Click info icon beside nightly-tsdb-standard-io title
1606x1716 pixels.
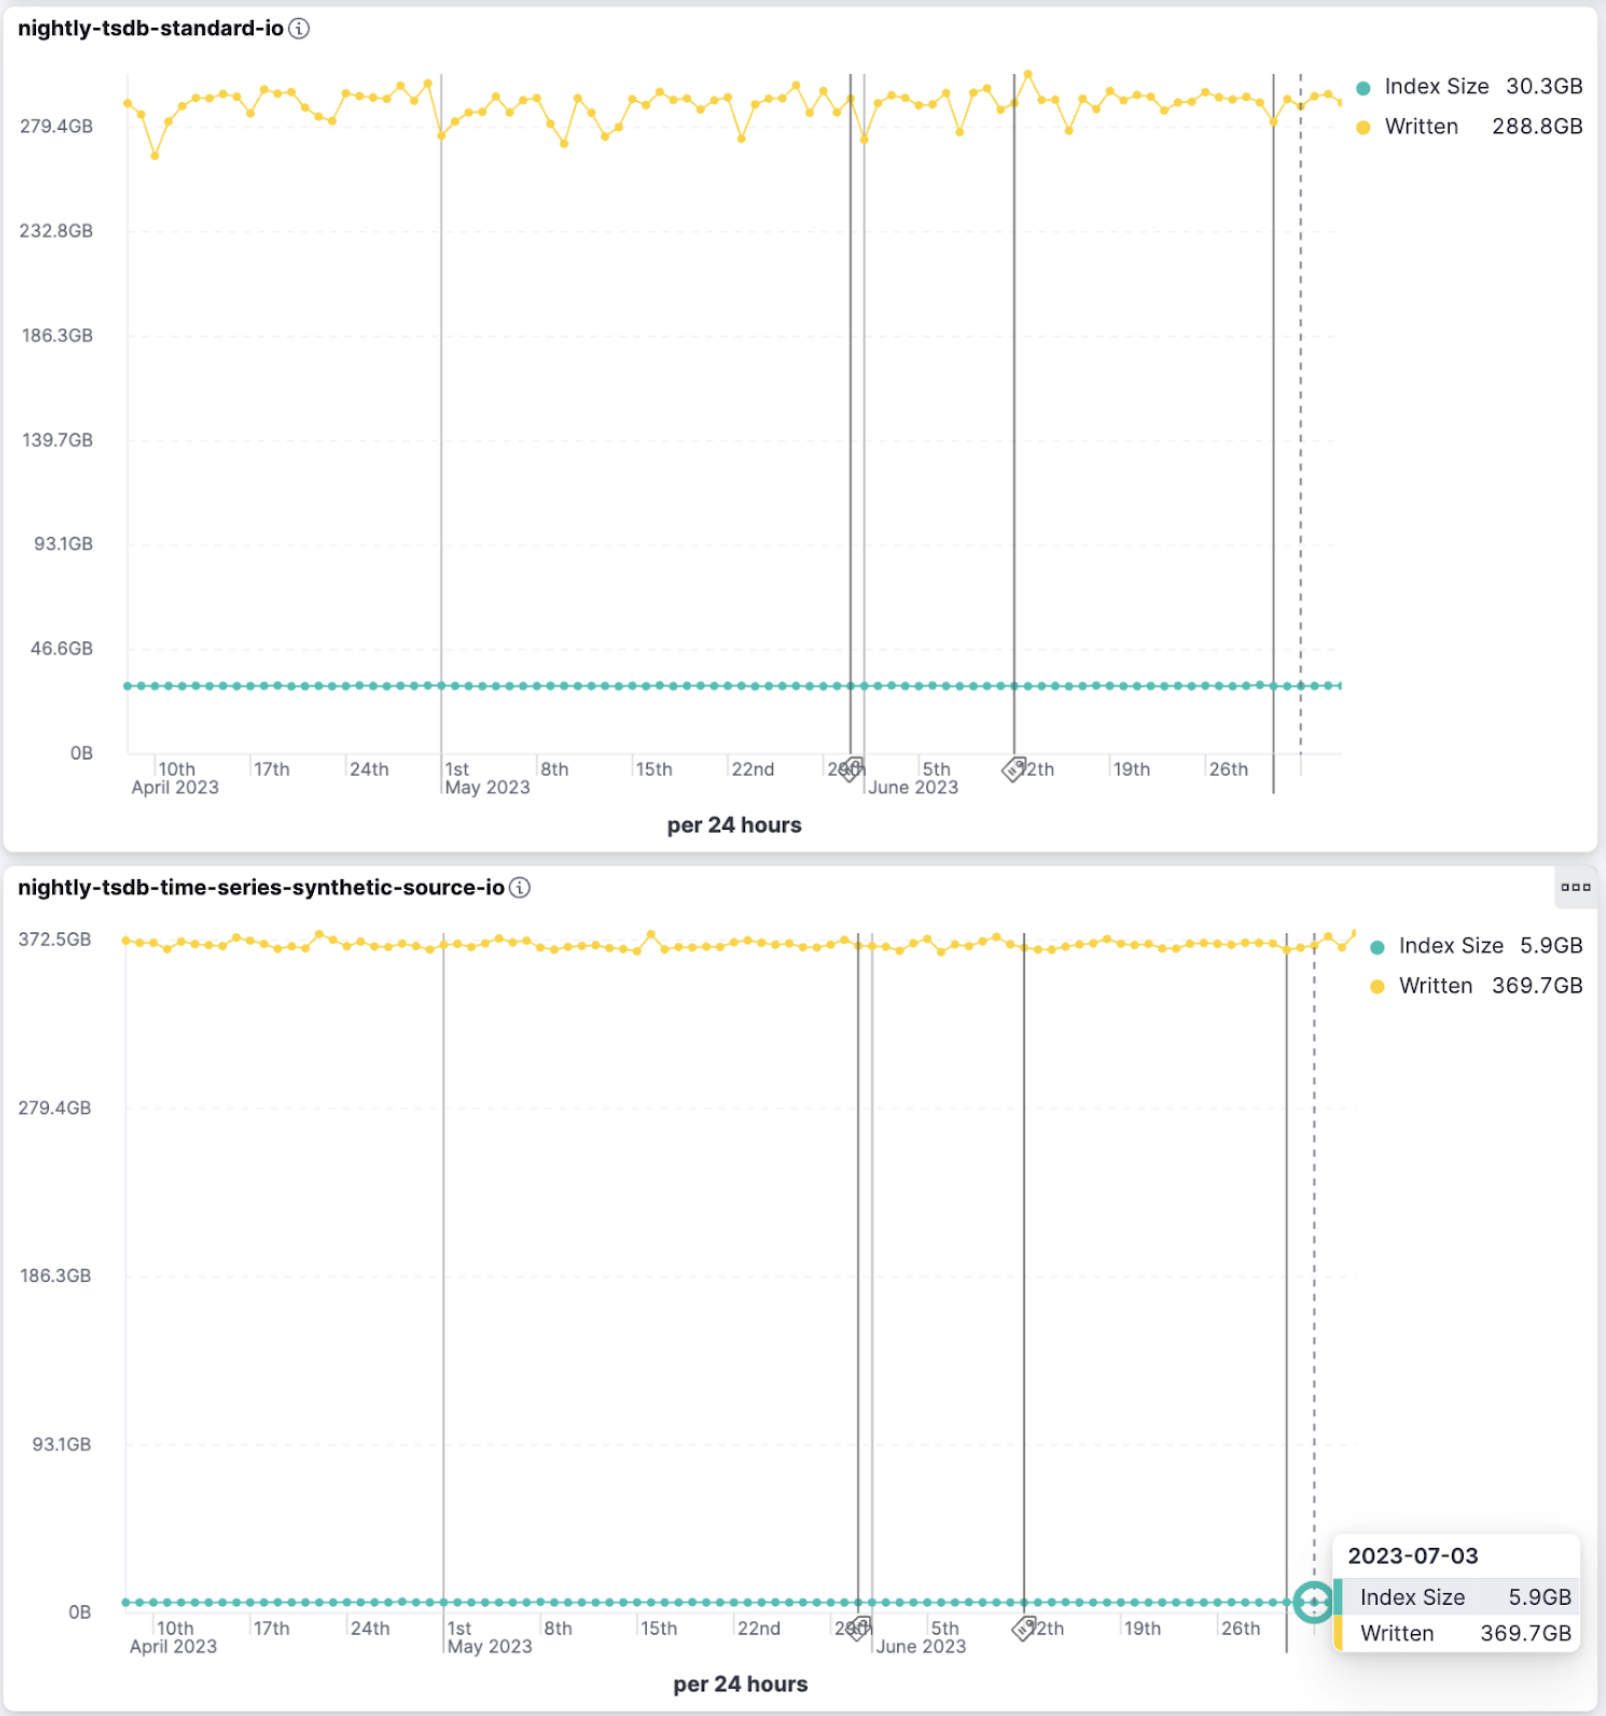click(x=299, y=28)
